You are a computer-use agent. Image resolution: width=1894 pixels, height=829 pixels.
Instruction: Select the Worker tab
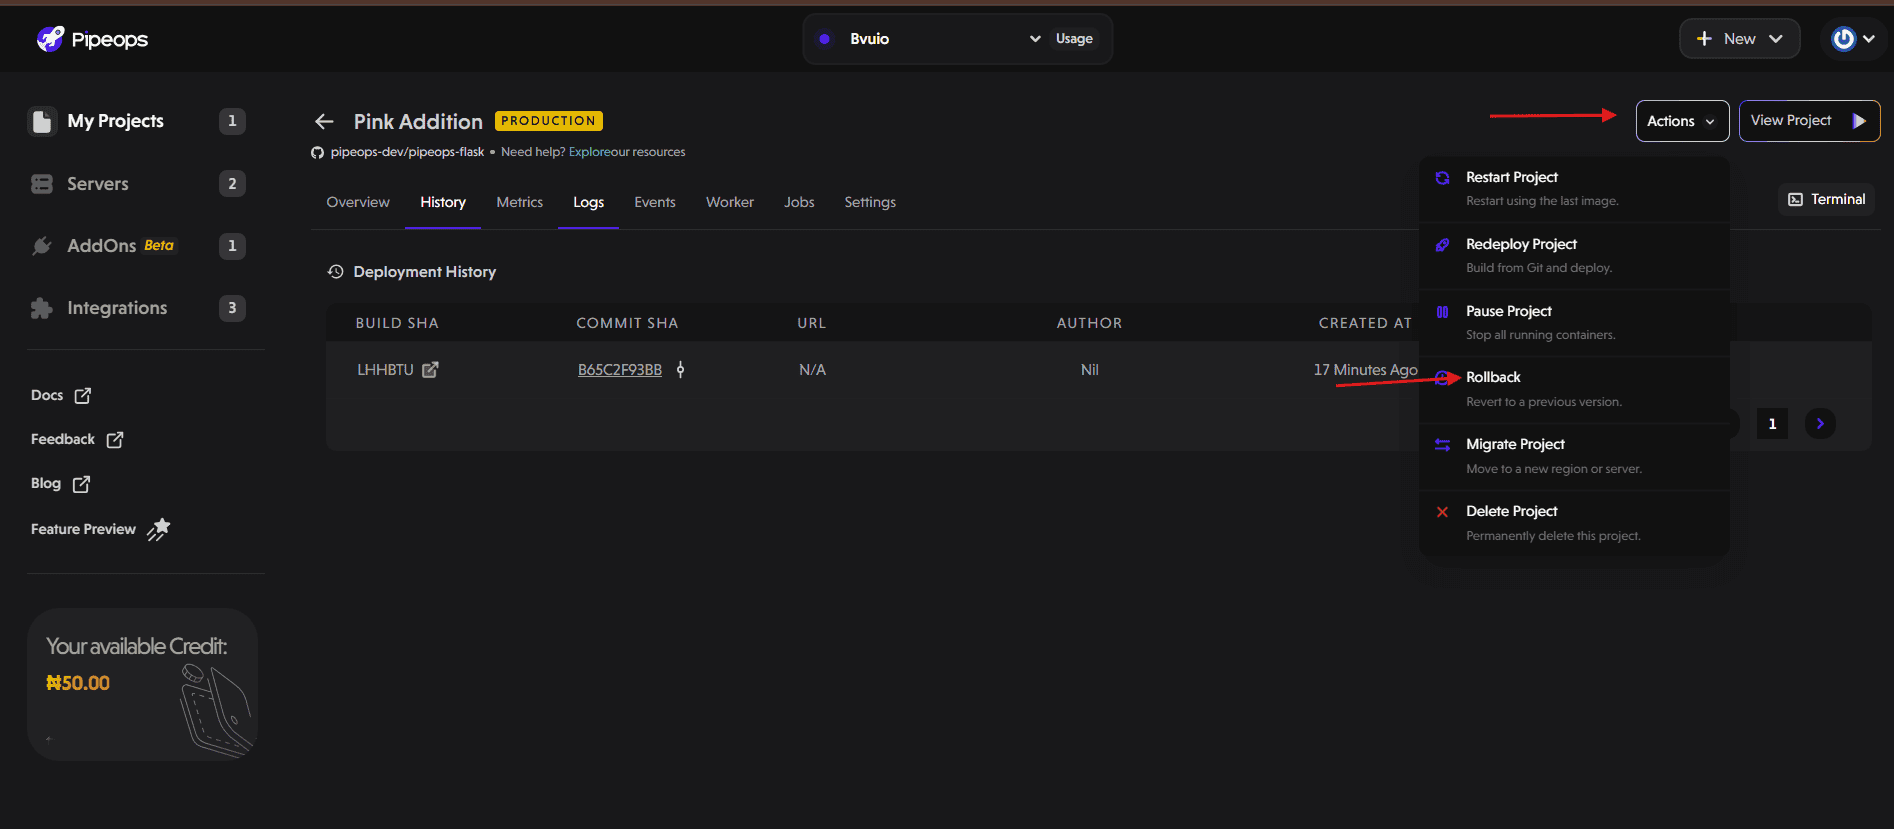[x=730, y=202]
